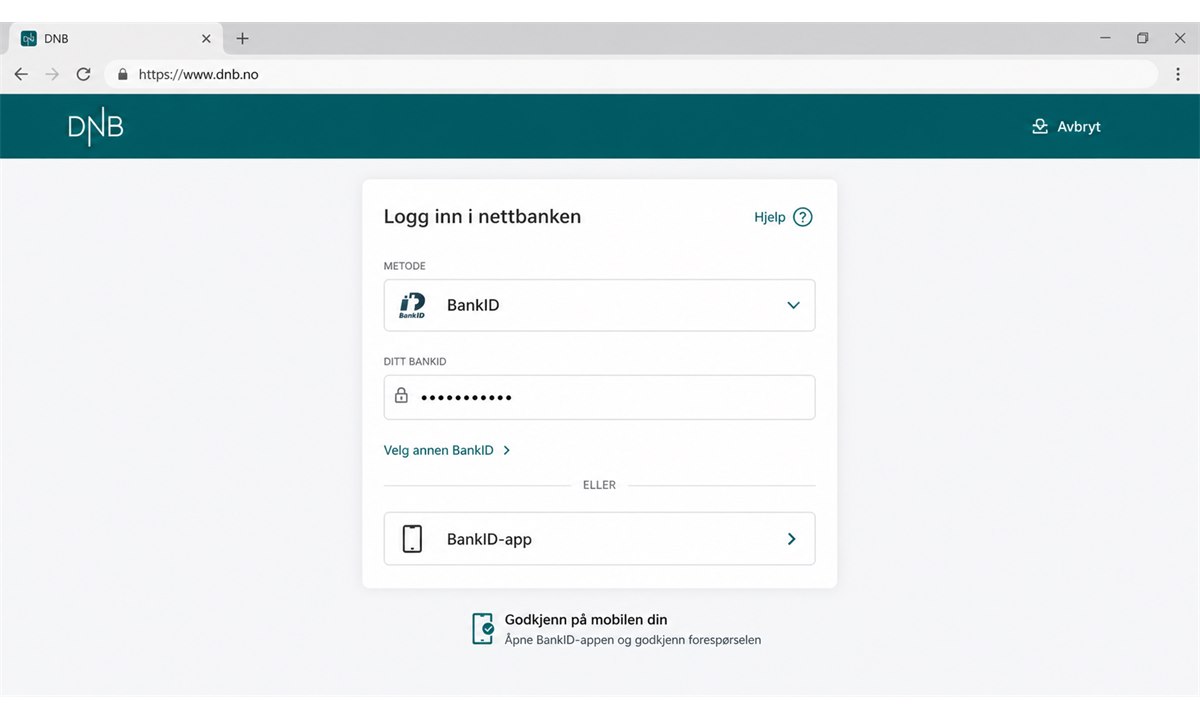Close the DNB browser tab
Screen dimensions: 1200x720
click(x=206, y=39)
